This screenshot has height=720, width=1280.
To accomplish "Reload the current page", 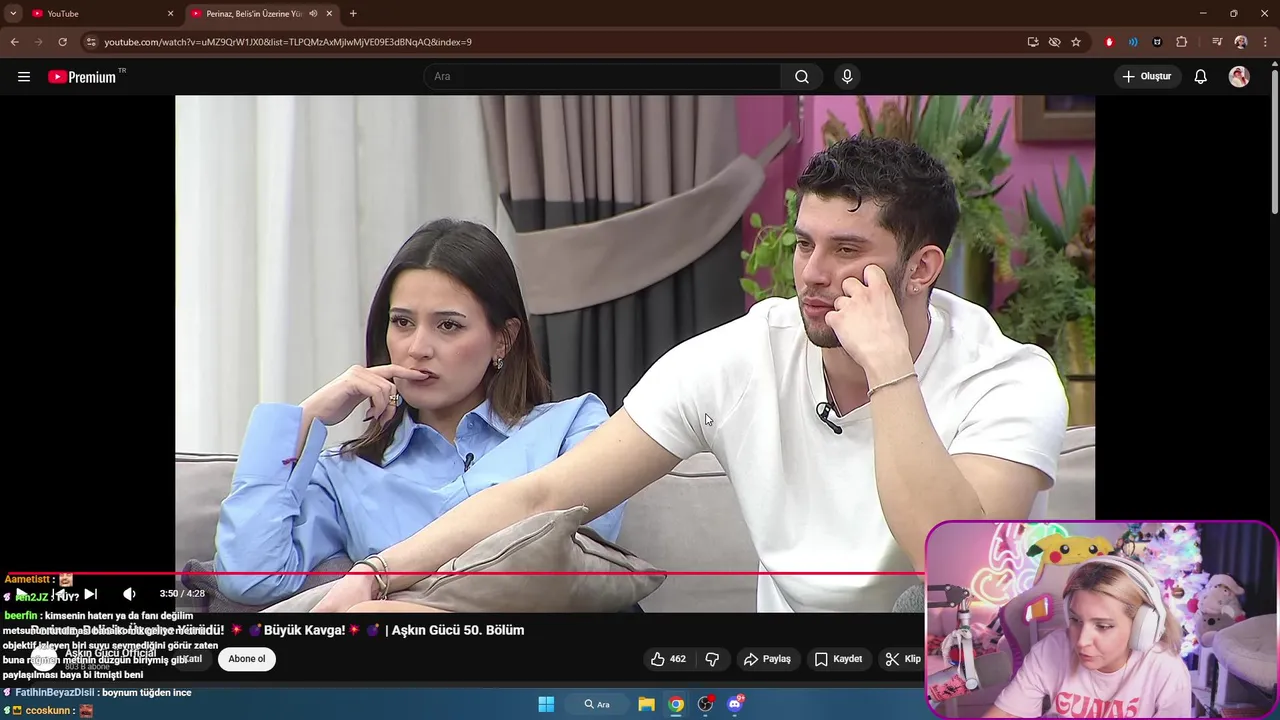I will pos(62,42).
